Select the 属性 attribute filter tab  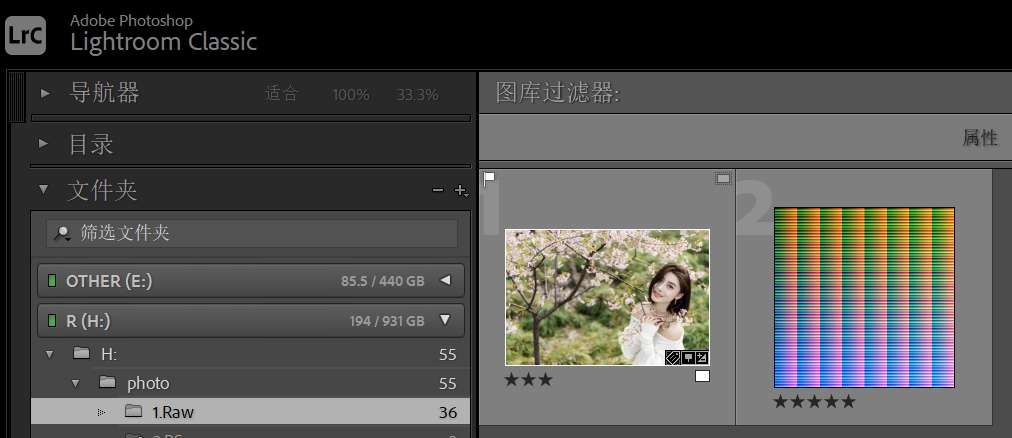979,138
